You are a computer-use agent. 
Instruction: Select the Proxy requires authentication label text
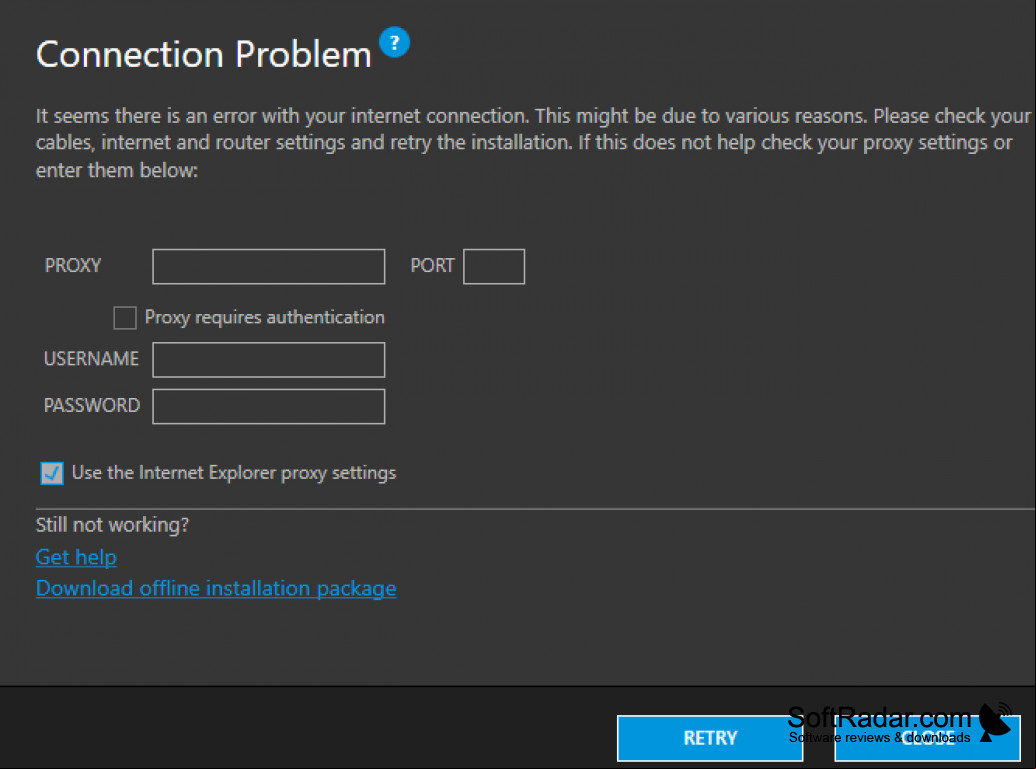tap(264, 318)
